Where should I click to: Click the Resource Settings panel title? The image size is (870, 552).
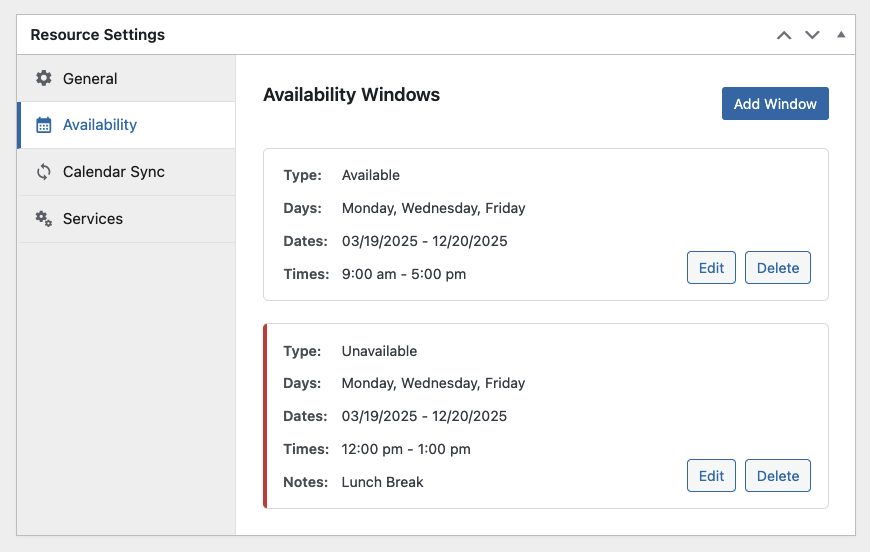(x=98, y=34)
